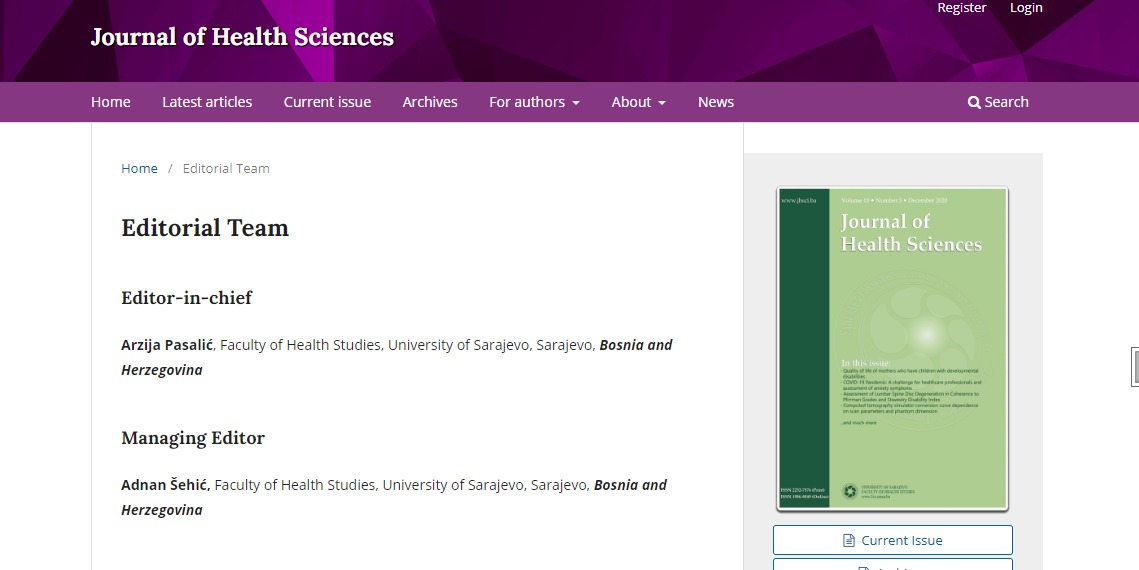Expand the For authors dropdown

pyautogui.click(x=534, y=102)
